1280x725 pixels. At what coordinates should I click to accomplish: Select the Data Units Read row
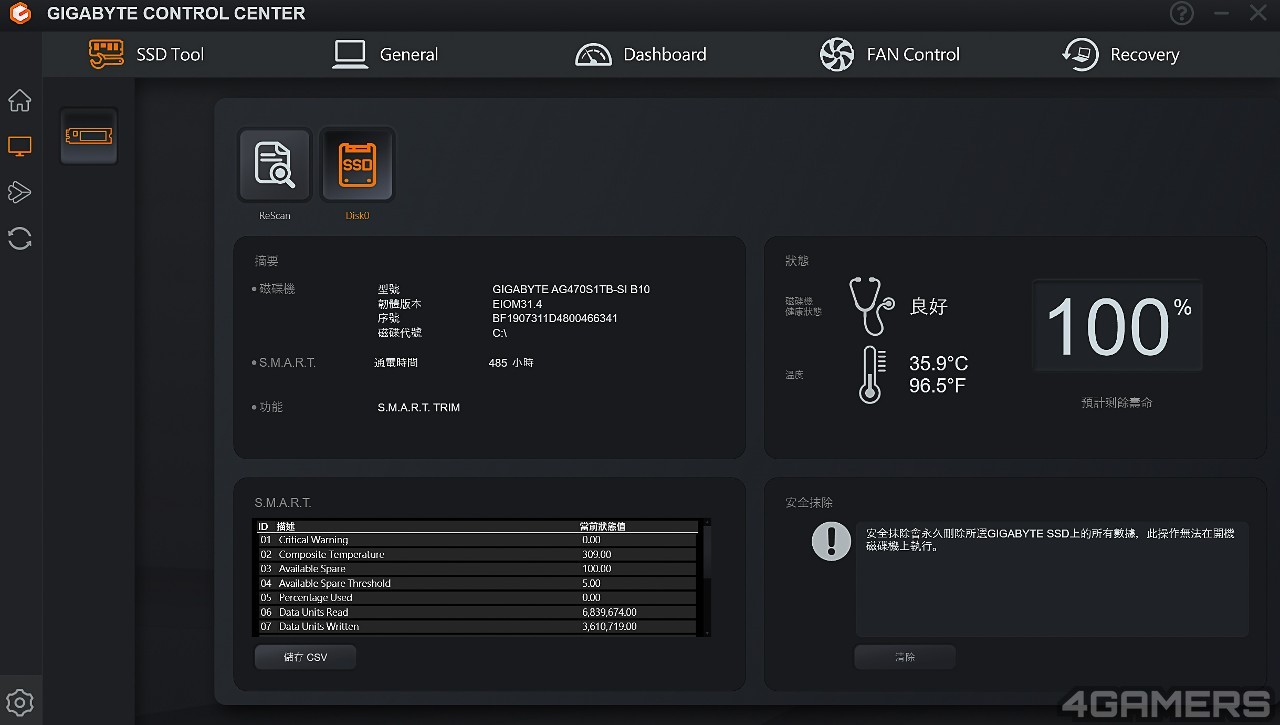click(477, 612)
